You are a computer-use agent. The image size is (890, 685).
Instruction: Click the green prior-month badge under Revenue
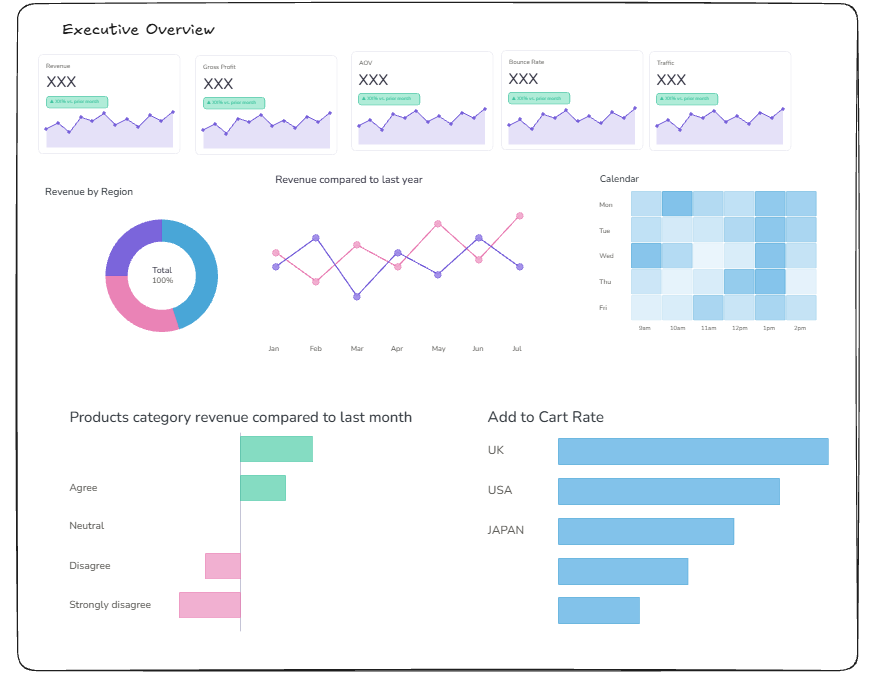[77, 102]
